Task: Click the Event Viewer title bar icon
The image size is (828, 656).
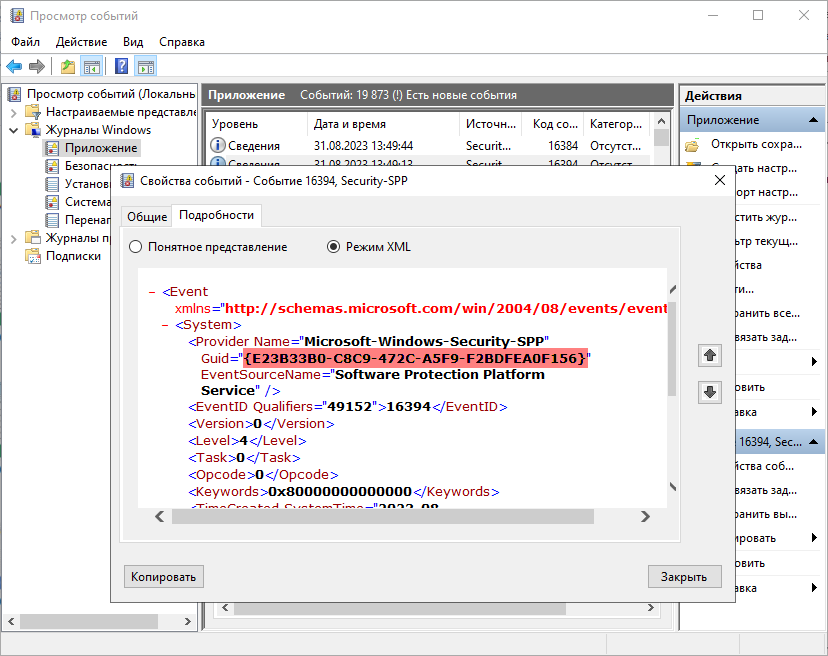Action: point(17,15)
